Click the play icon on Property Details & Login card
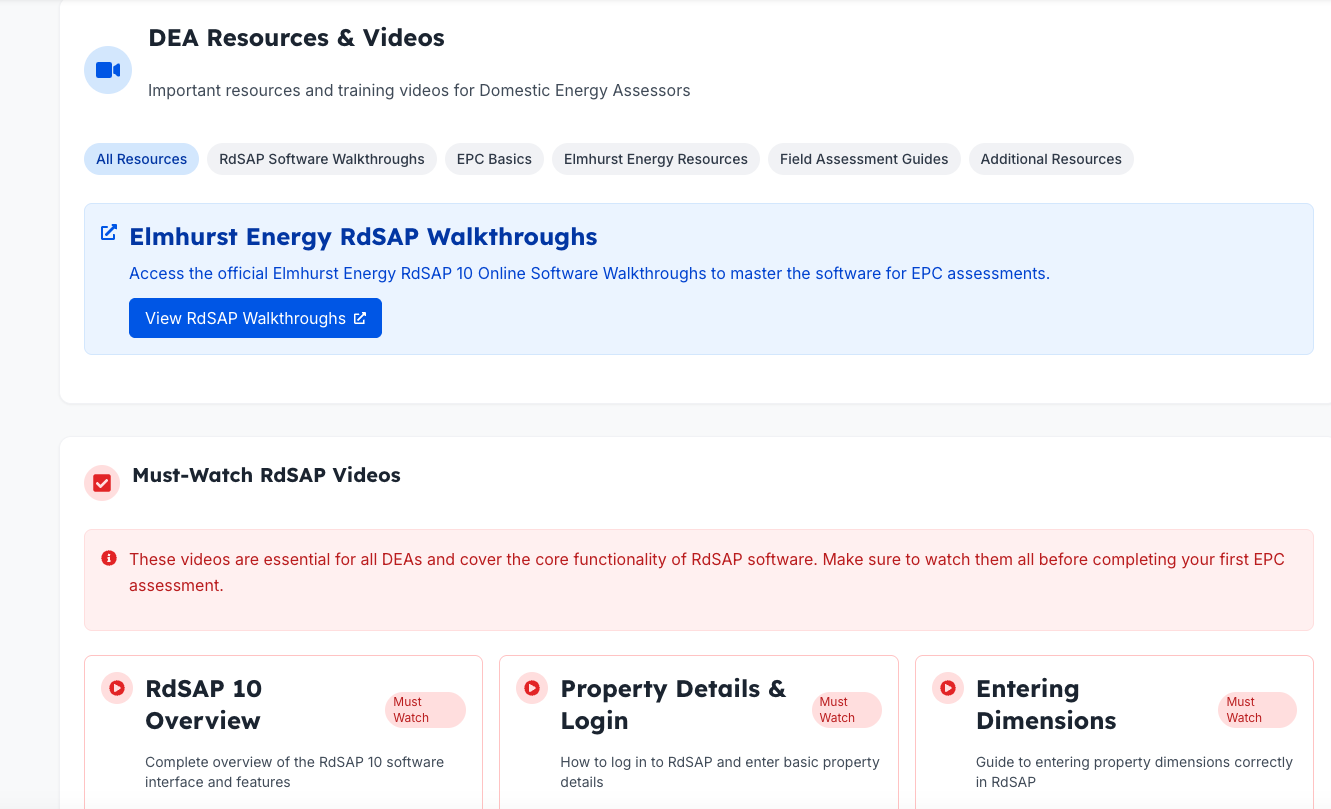Screen dimensions: 1331x809 tap(532, 688)
